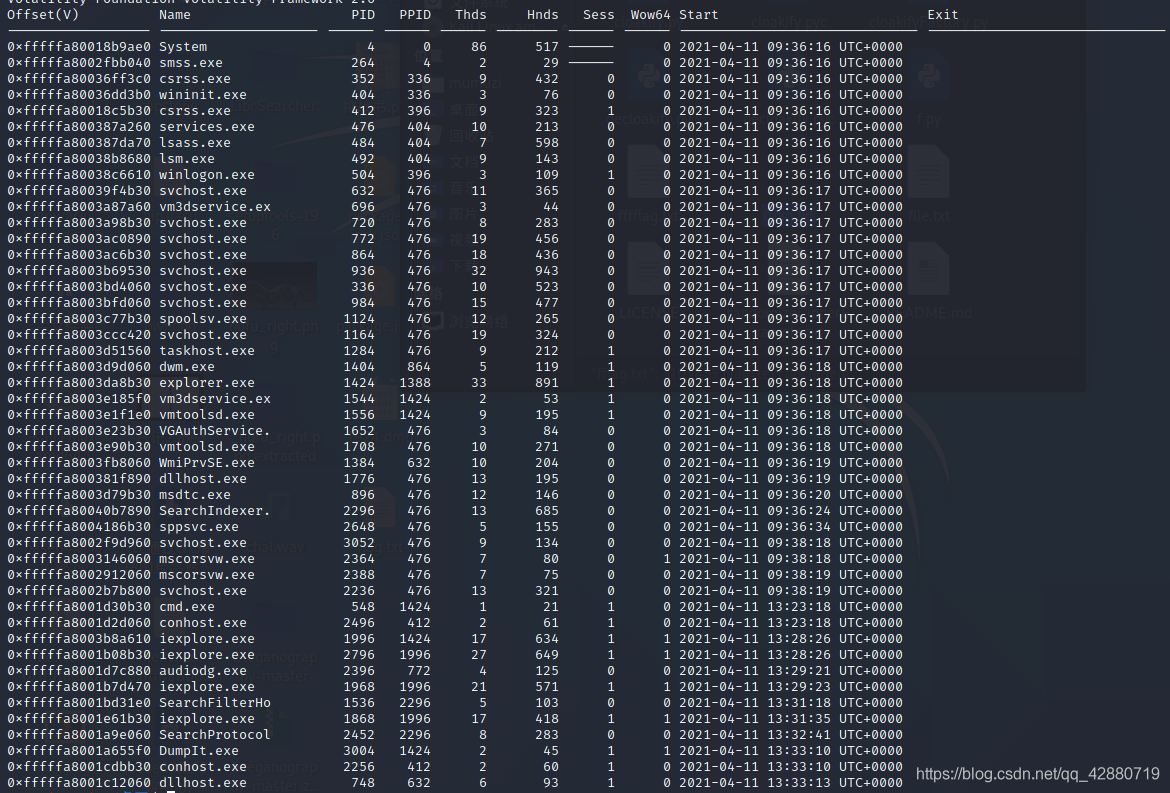Select the winlogon.exe process name

click(x=207, y=175)
